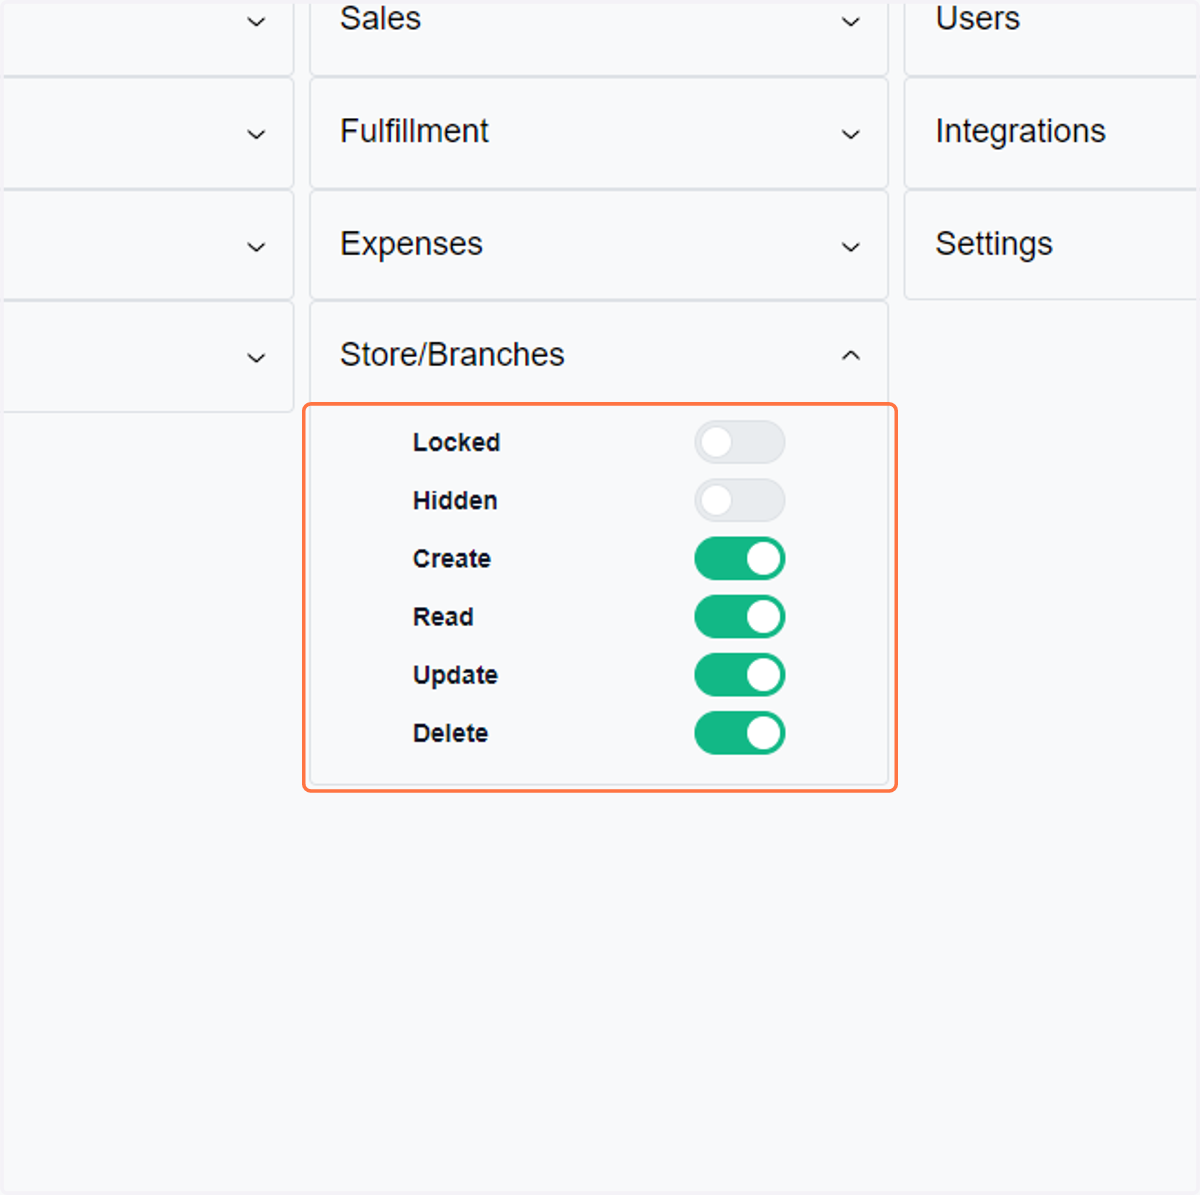
Task: Toggle the Update permission off
Action: [740, 675]
